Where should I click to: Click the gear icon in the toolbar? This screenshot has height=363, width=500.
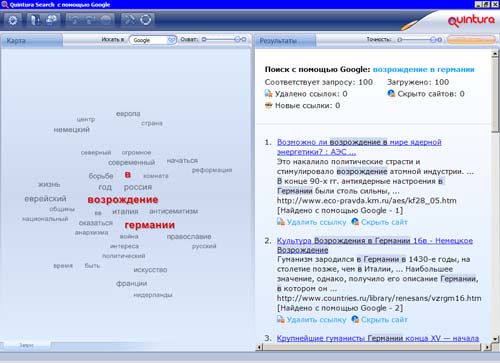13,21
